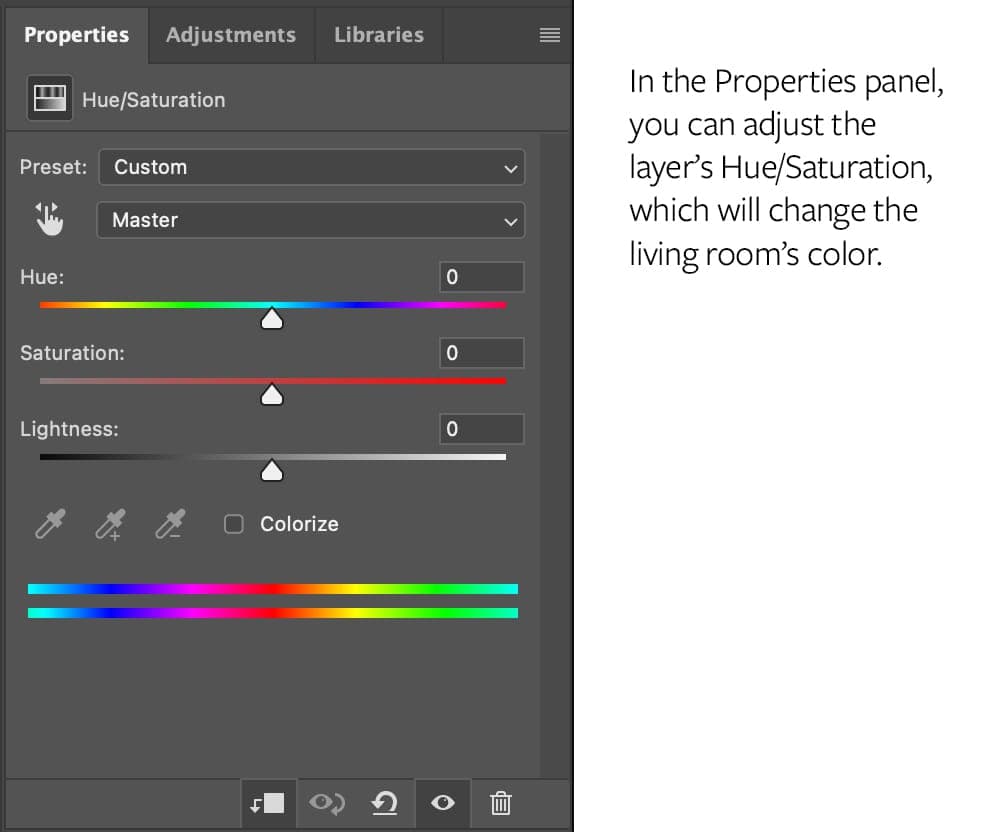Select the targeted adjustment tool
998x832 pixels.
pyautogui.click(x=49, y=219)
